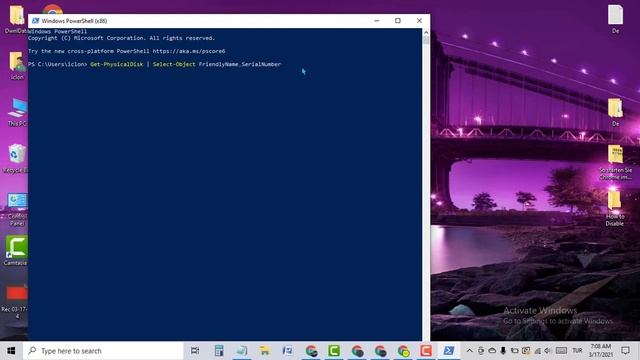Select the DwnlData folder icon

[x=17, y=19]
